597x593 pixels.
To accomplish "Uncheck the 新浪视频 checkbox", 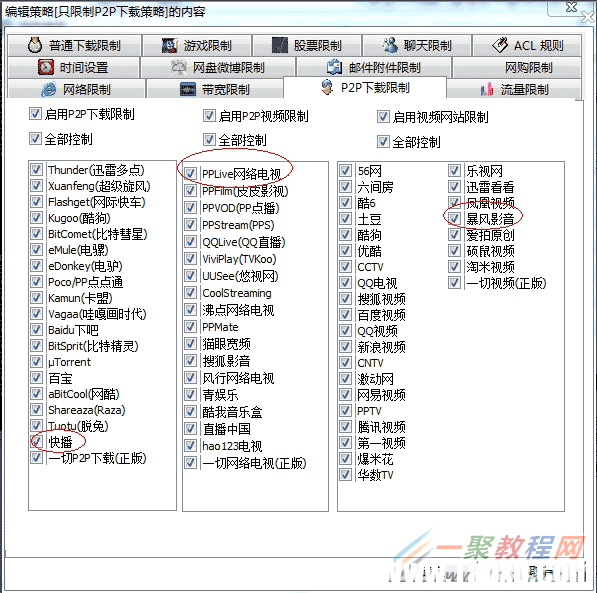I will (345, 347).
